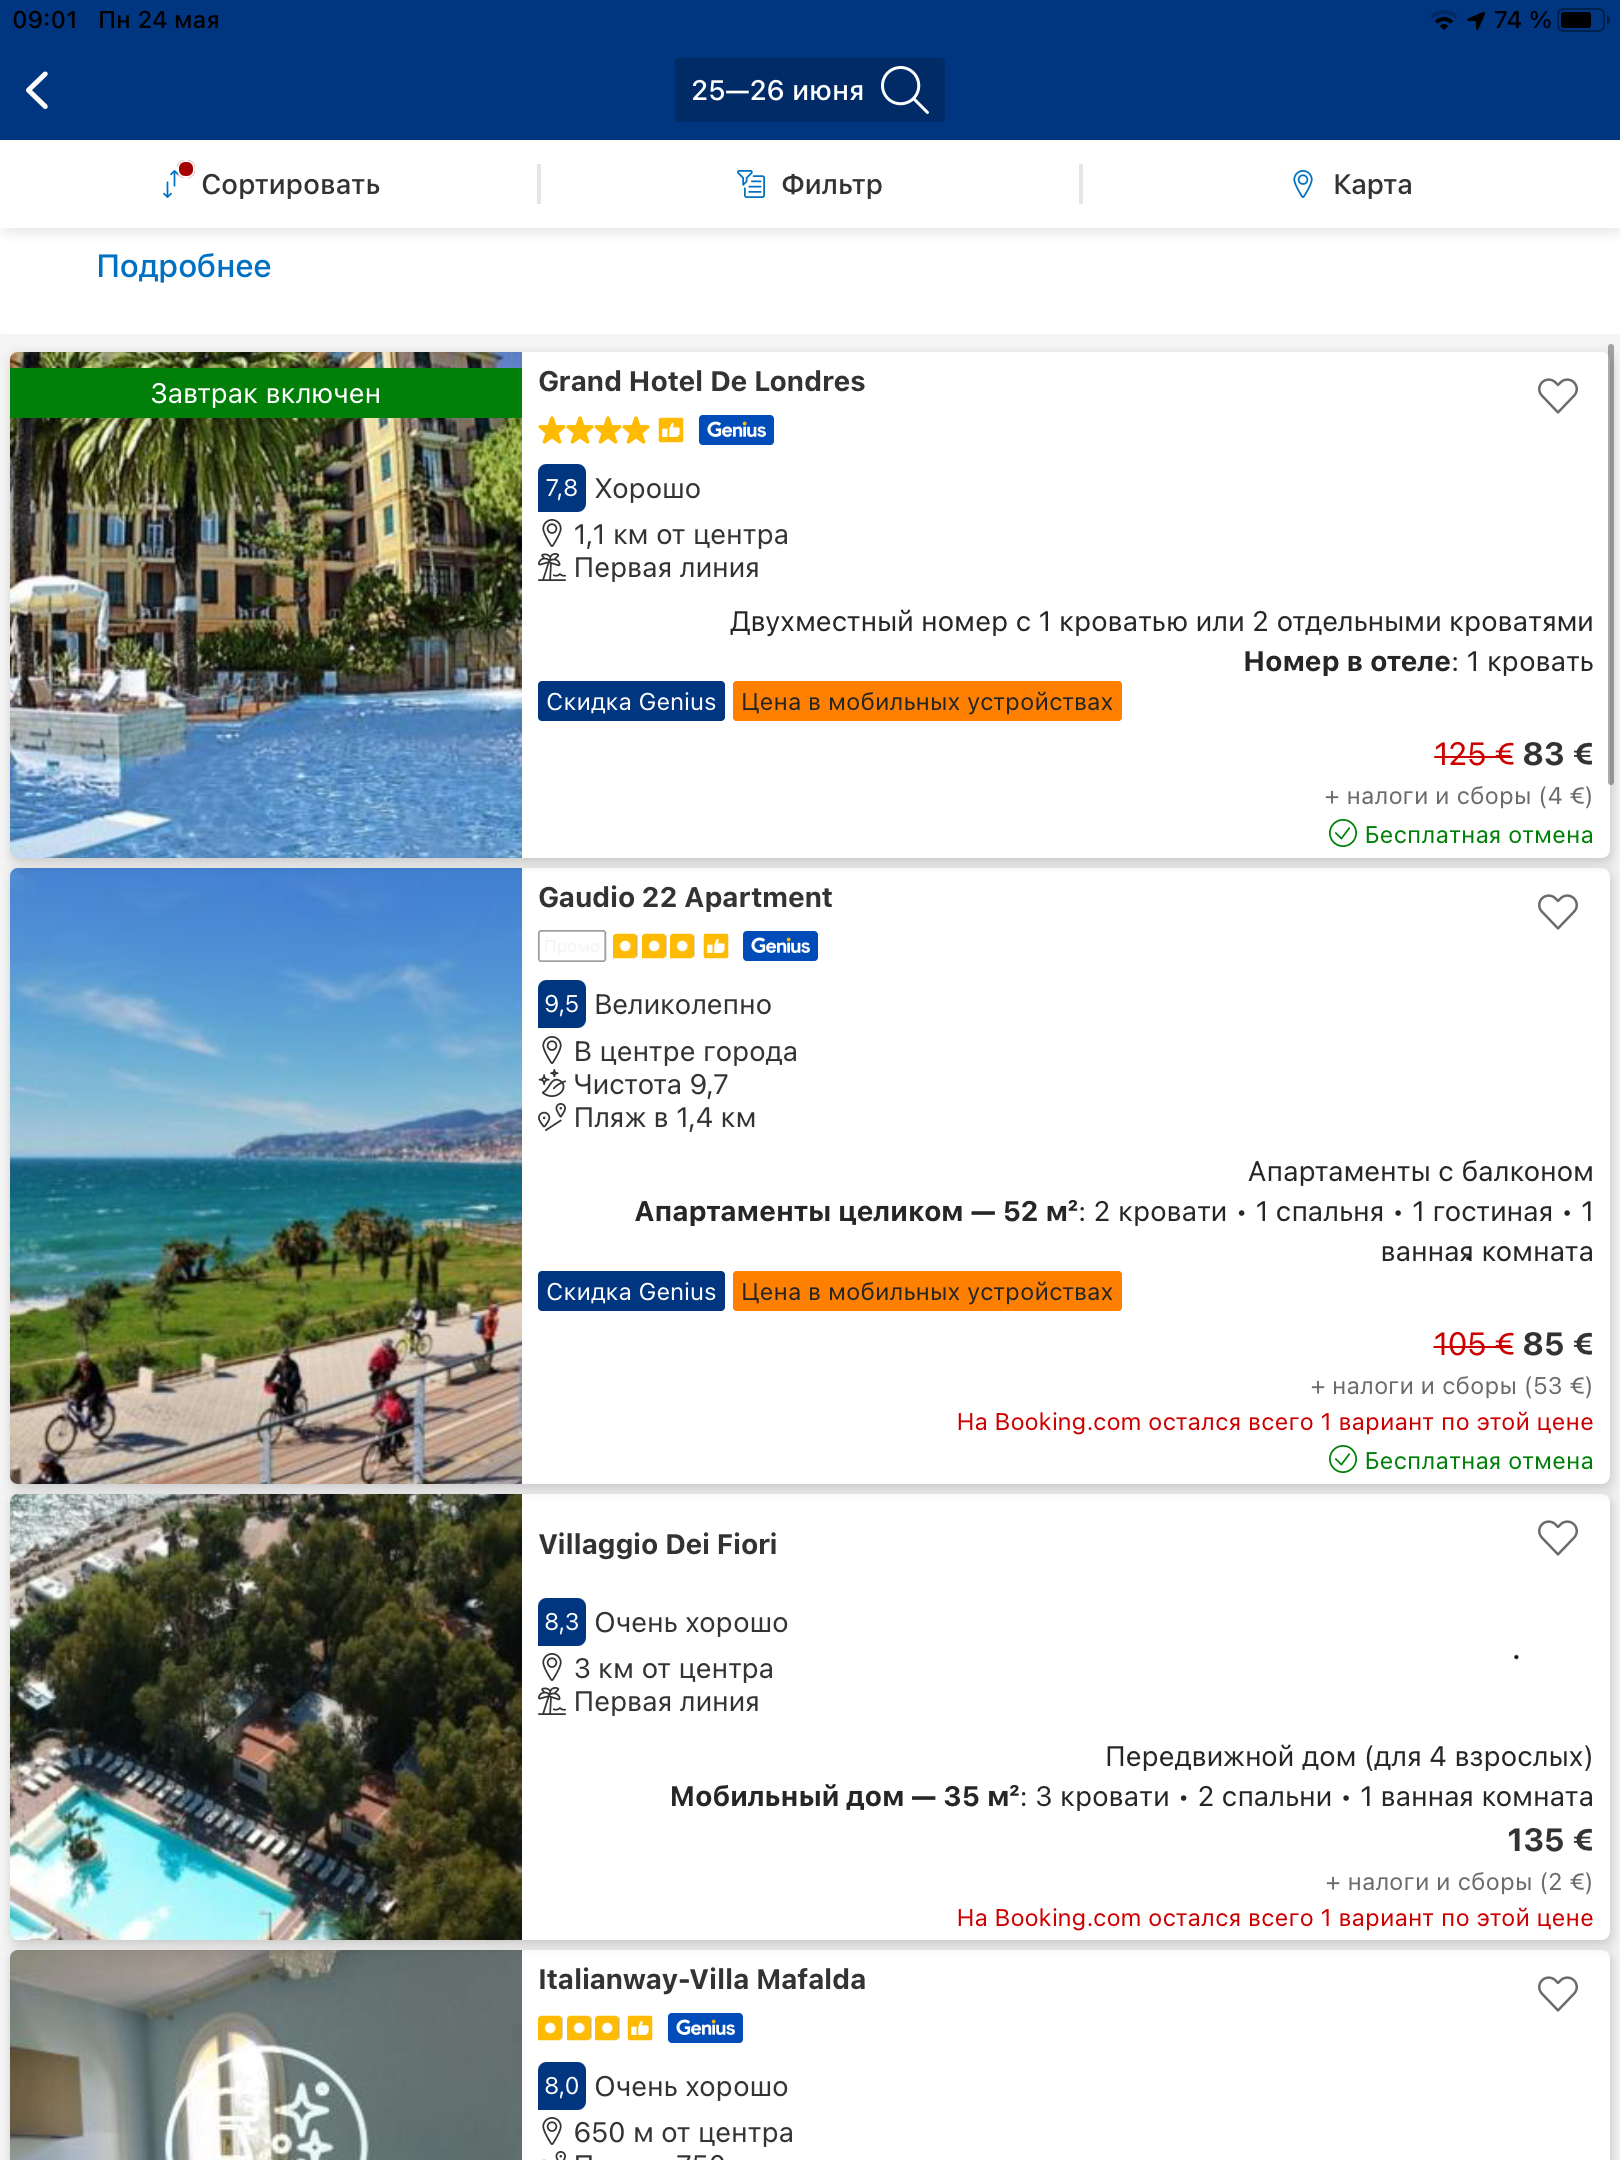Save Grand Hotel De Londres to favorites

(x=1557, y=396)
